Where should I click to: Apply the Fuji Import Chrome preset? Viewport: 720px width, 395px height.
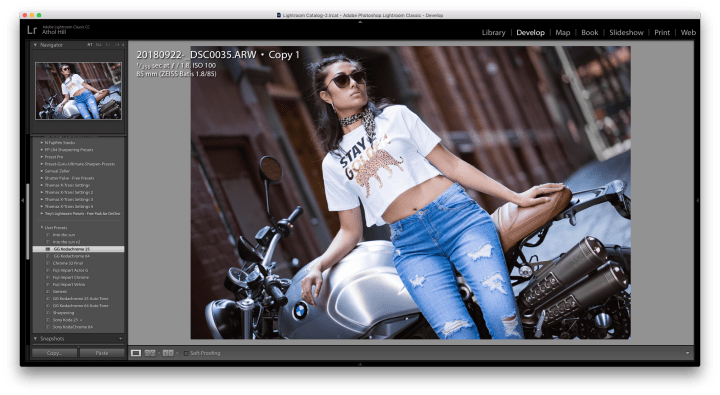71,277
